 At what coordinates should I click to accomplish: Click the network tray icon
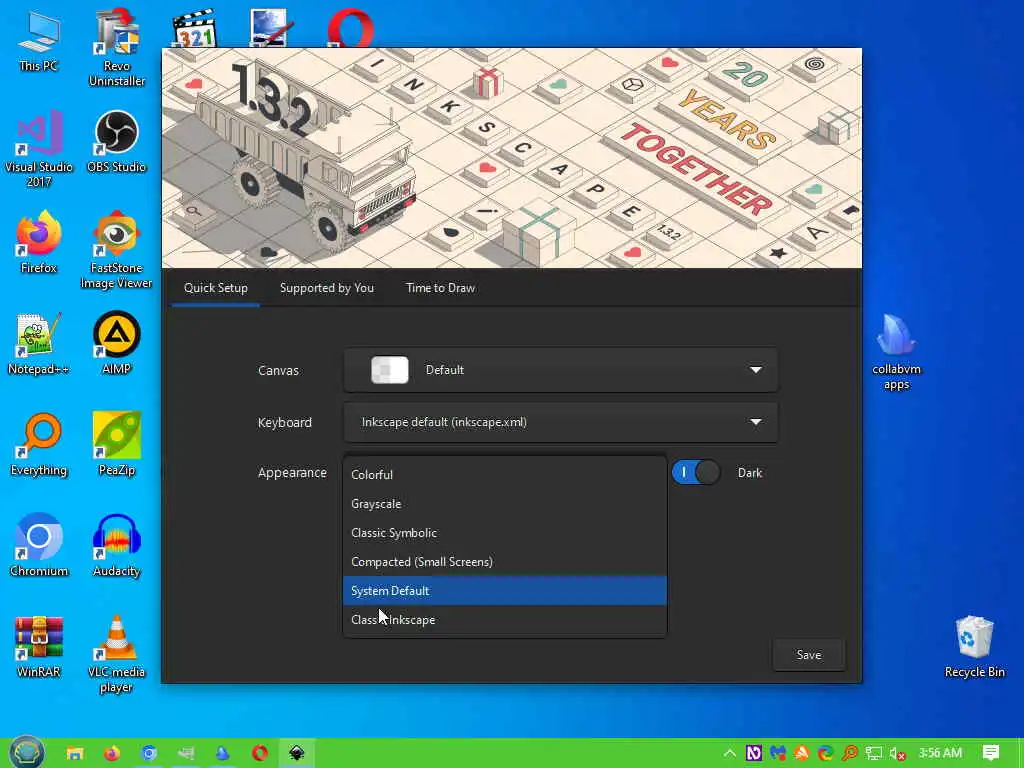click(874, 754)
